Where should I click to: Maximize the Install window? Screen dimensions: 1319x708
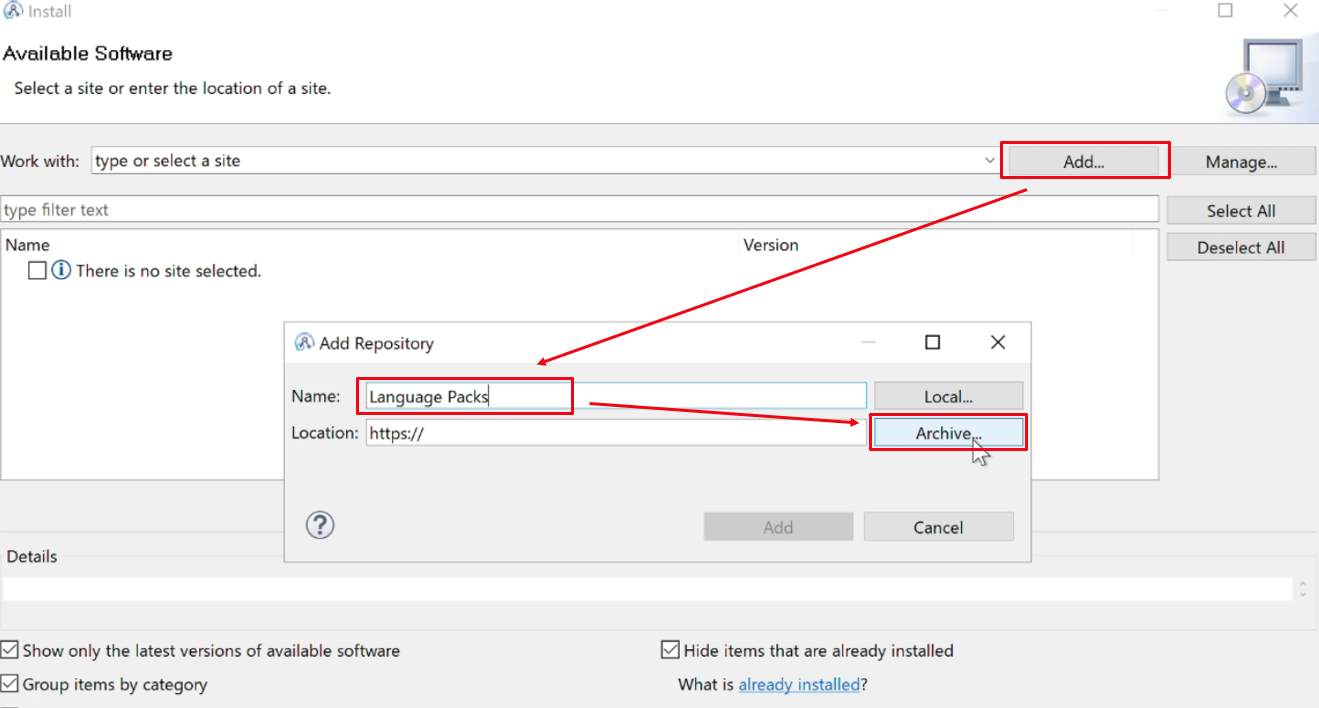(1225, 10)
